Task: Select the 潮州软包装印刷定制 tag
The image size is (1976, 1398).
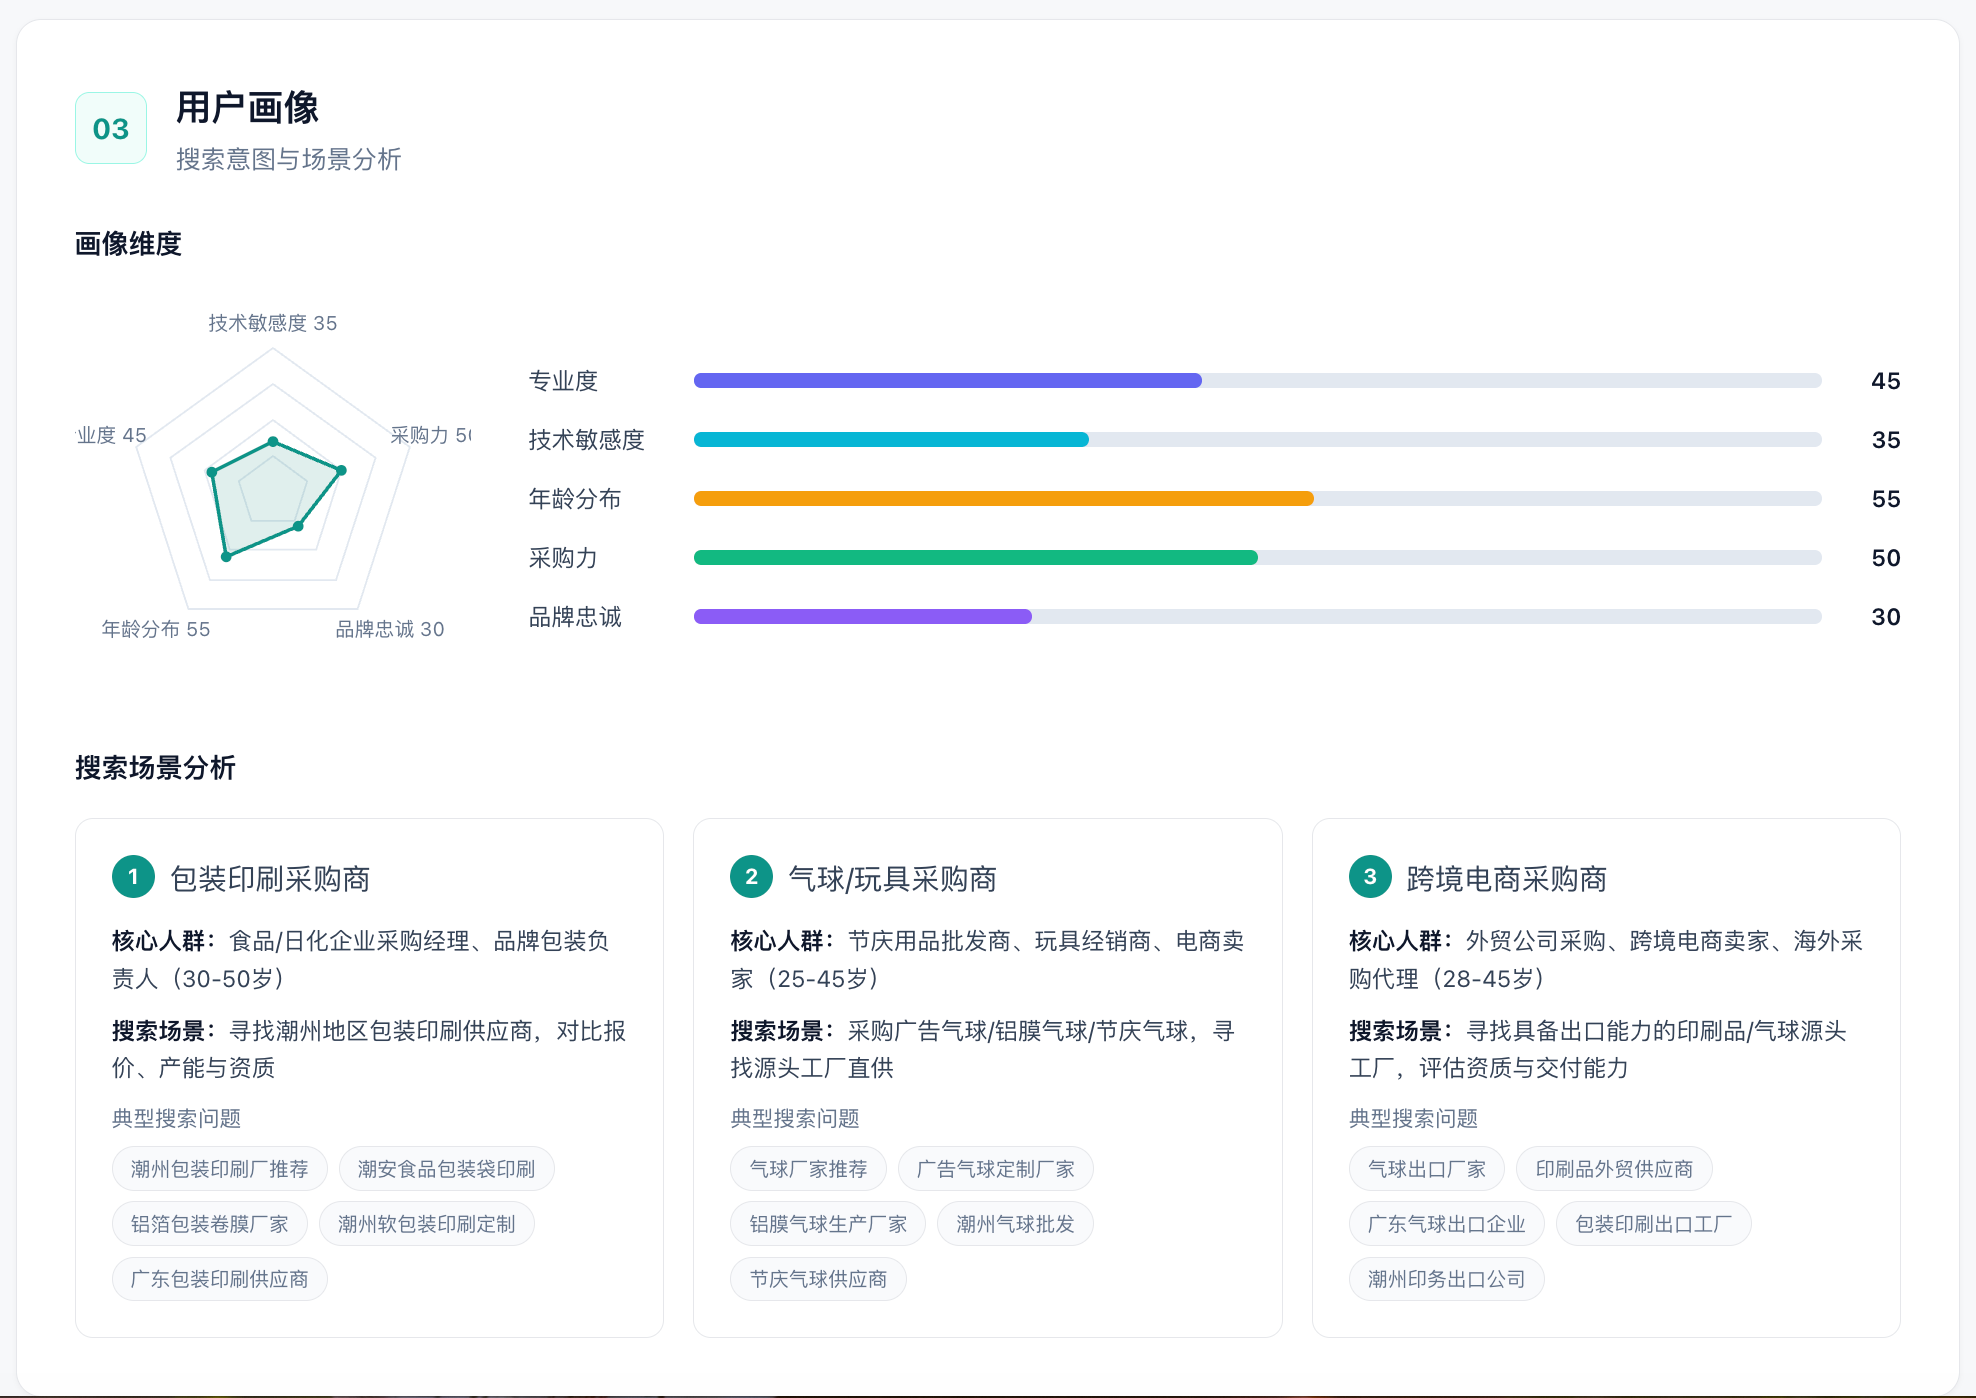Action: [426, 1223]
